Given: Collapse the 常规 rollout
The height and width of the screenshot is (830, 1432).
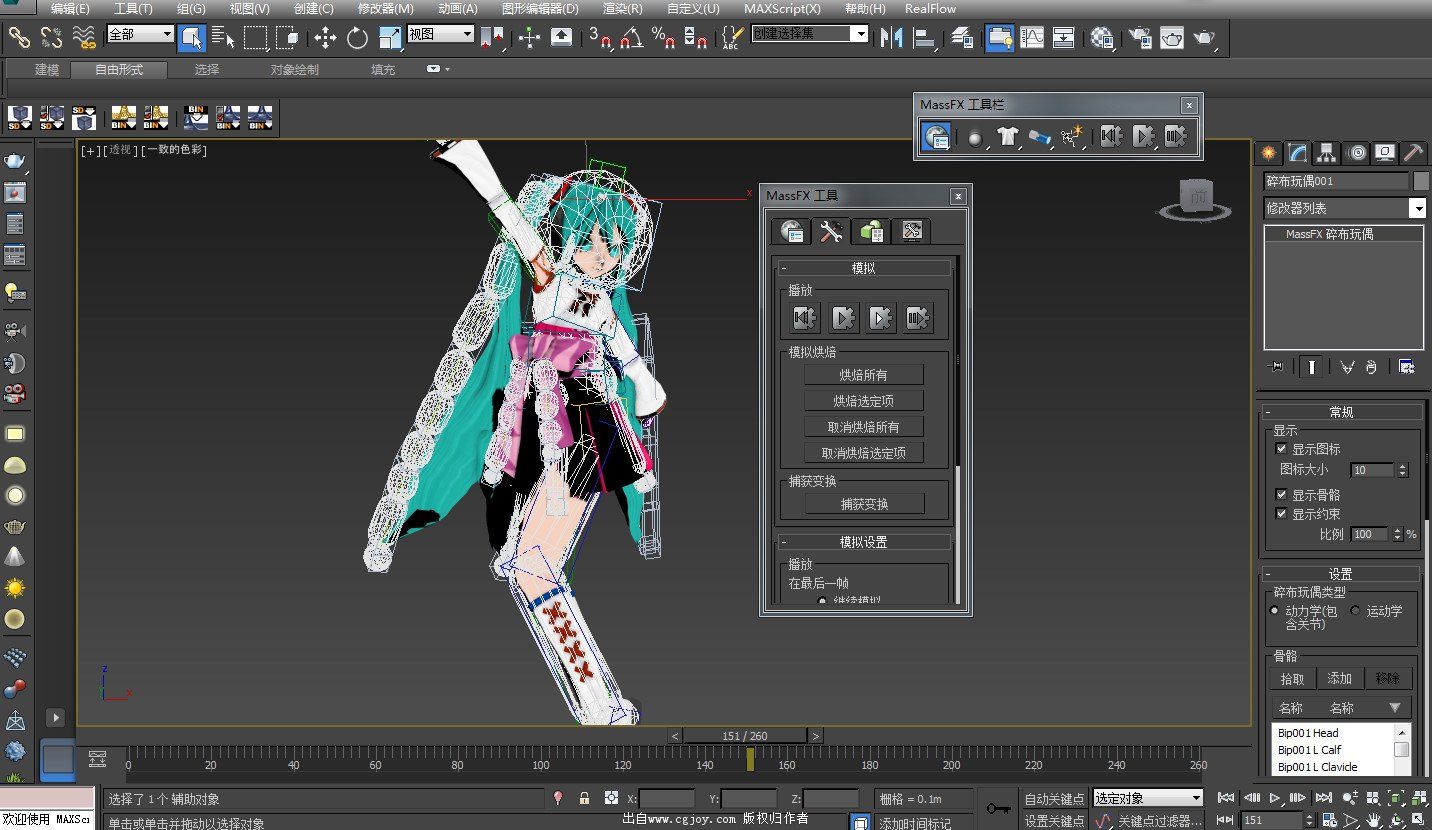Looking at the screenshot, I should coord(1341,412).
